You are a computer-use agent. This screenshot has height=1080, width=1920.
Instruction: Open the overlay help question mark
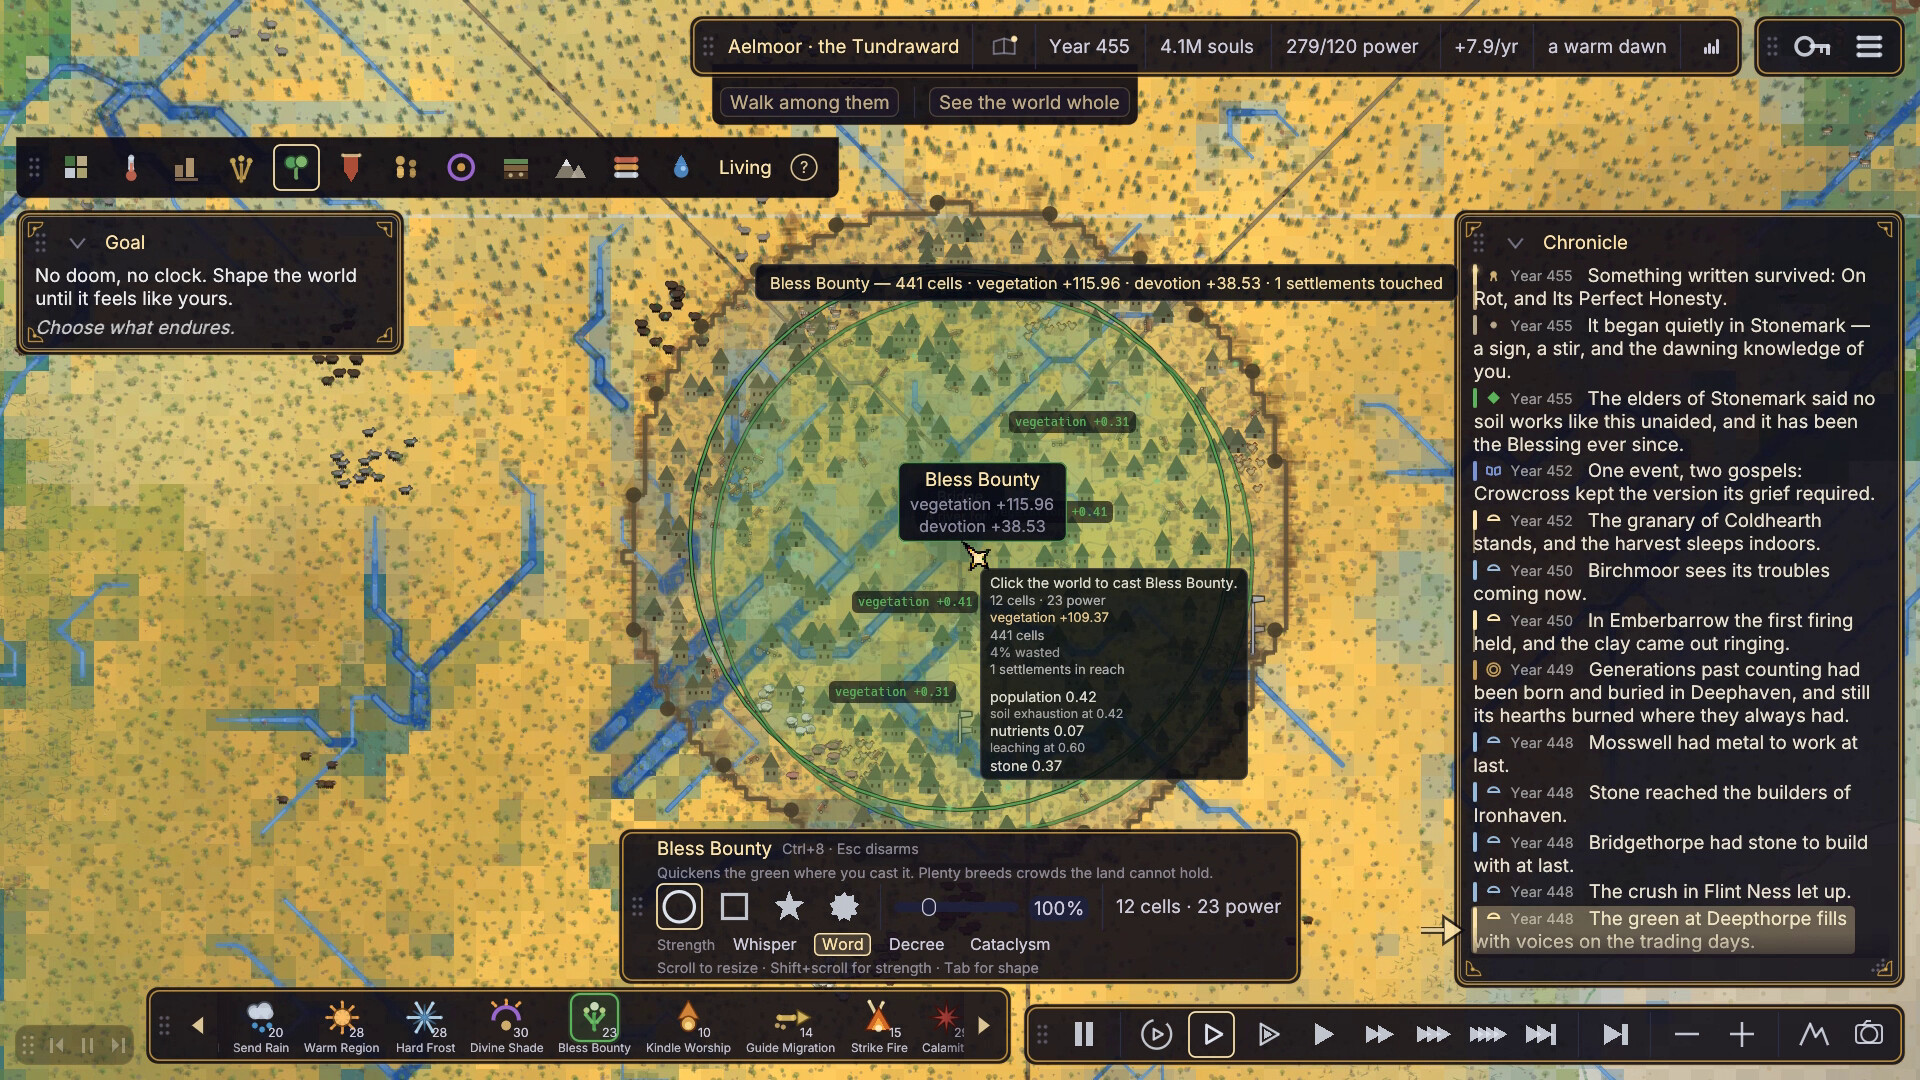pyautogui.click(x=804, y=168)
